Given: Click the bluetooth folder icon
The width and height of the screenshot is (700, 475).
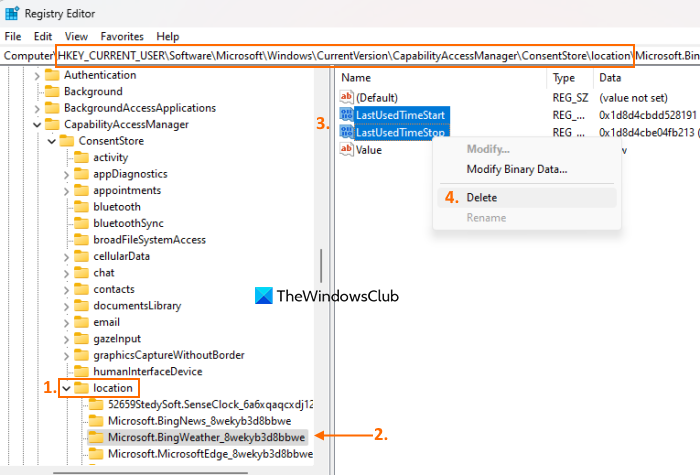Looking at the screenshot, I should coord(81,207).
